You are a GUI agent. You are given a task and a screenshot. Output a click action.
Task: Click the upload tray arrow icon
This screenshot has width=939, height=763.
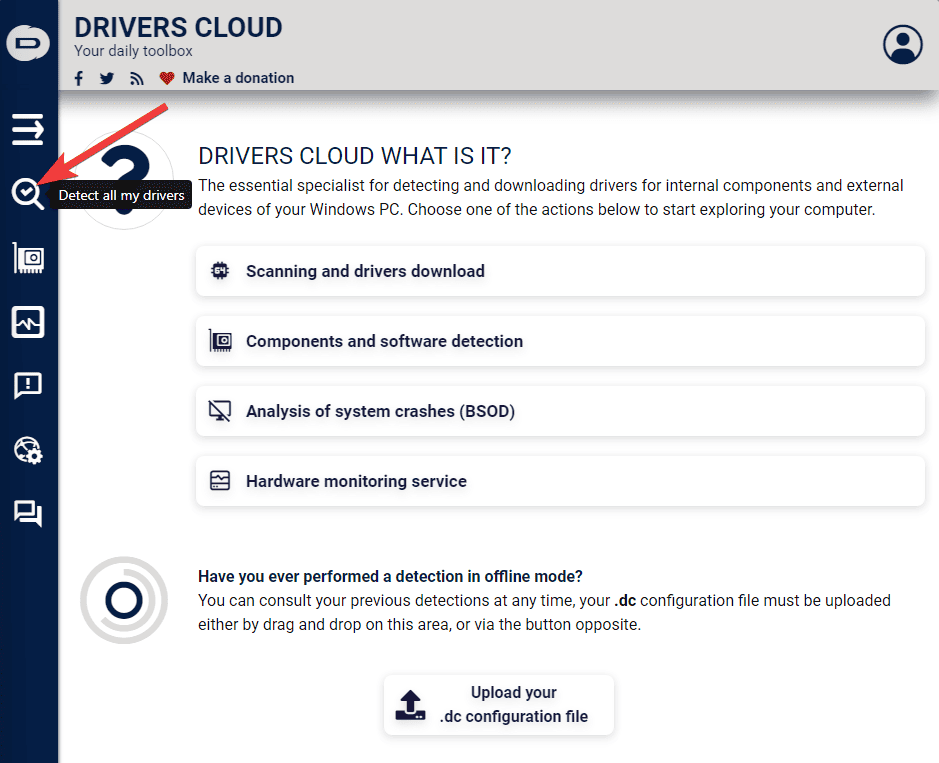pyautogui.click(x=410, y=705)
